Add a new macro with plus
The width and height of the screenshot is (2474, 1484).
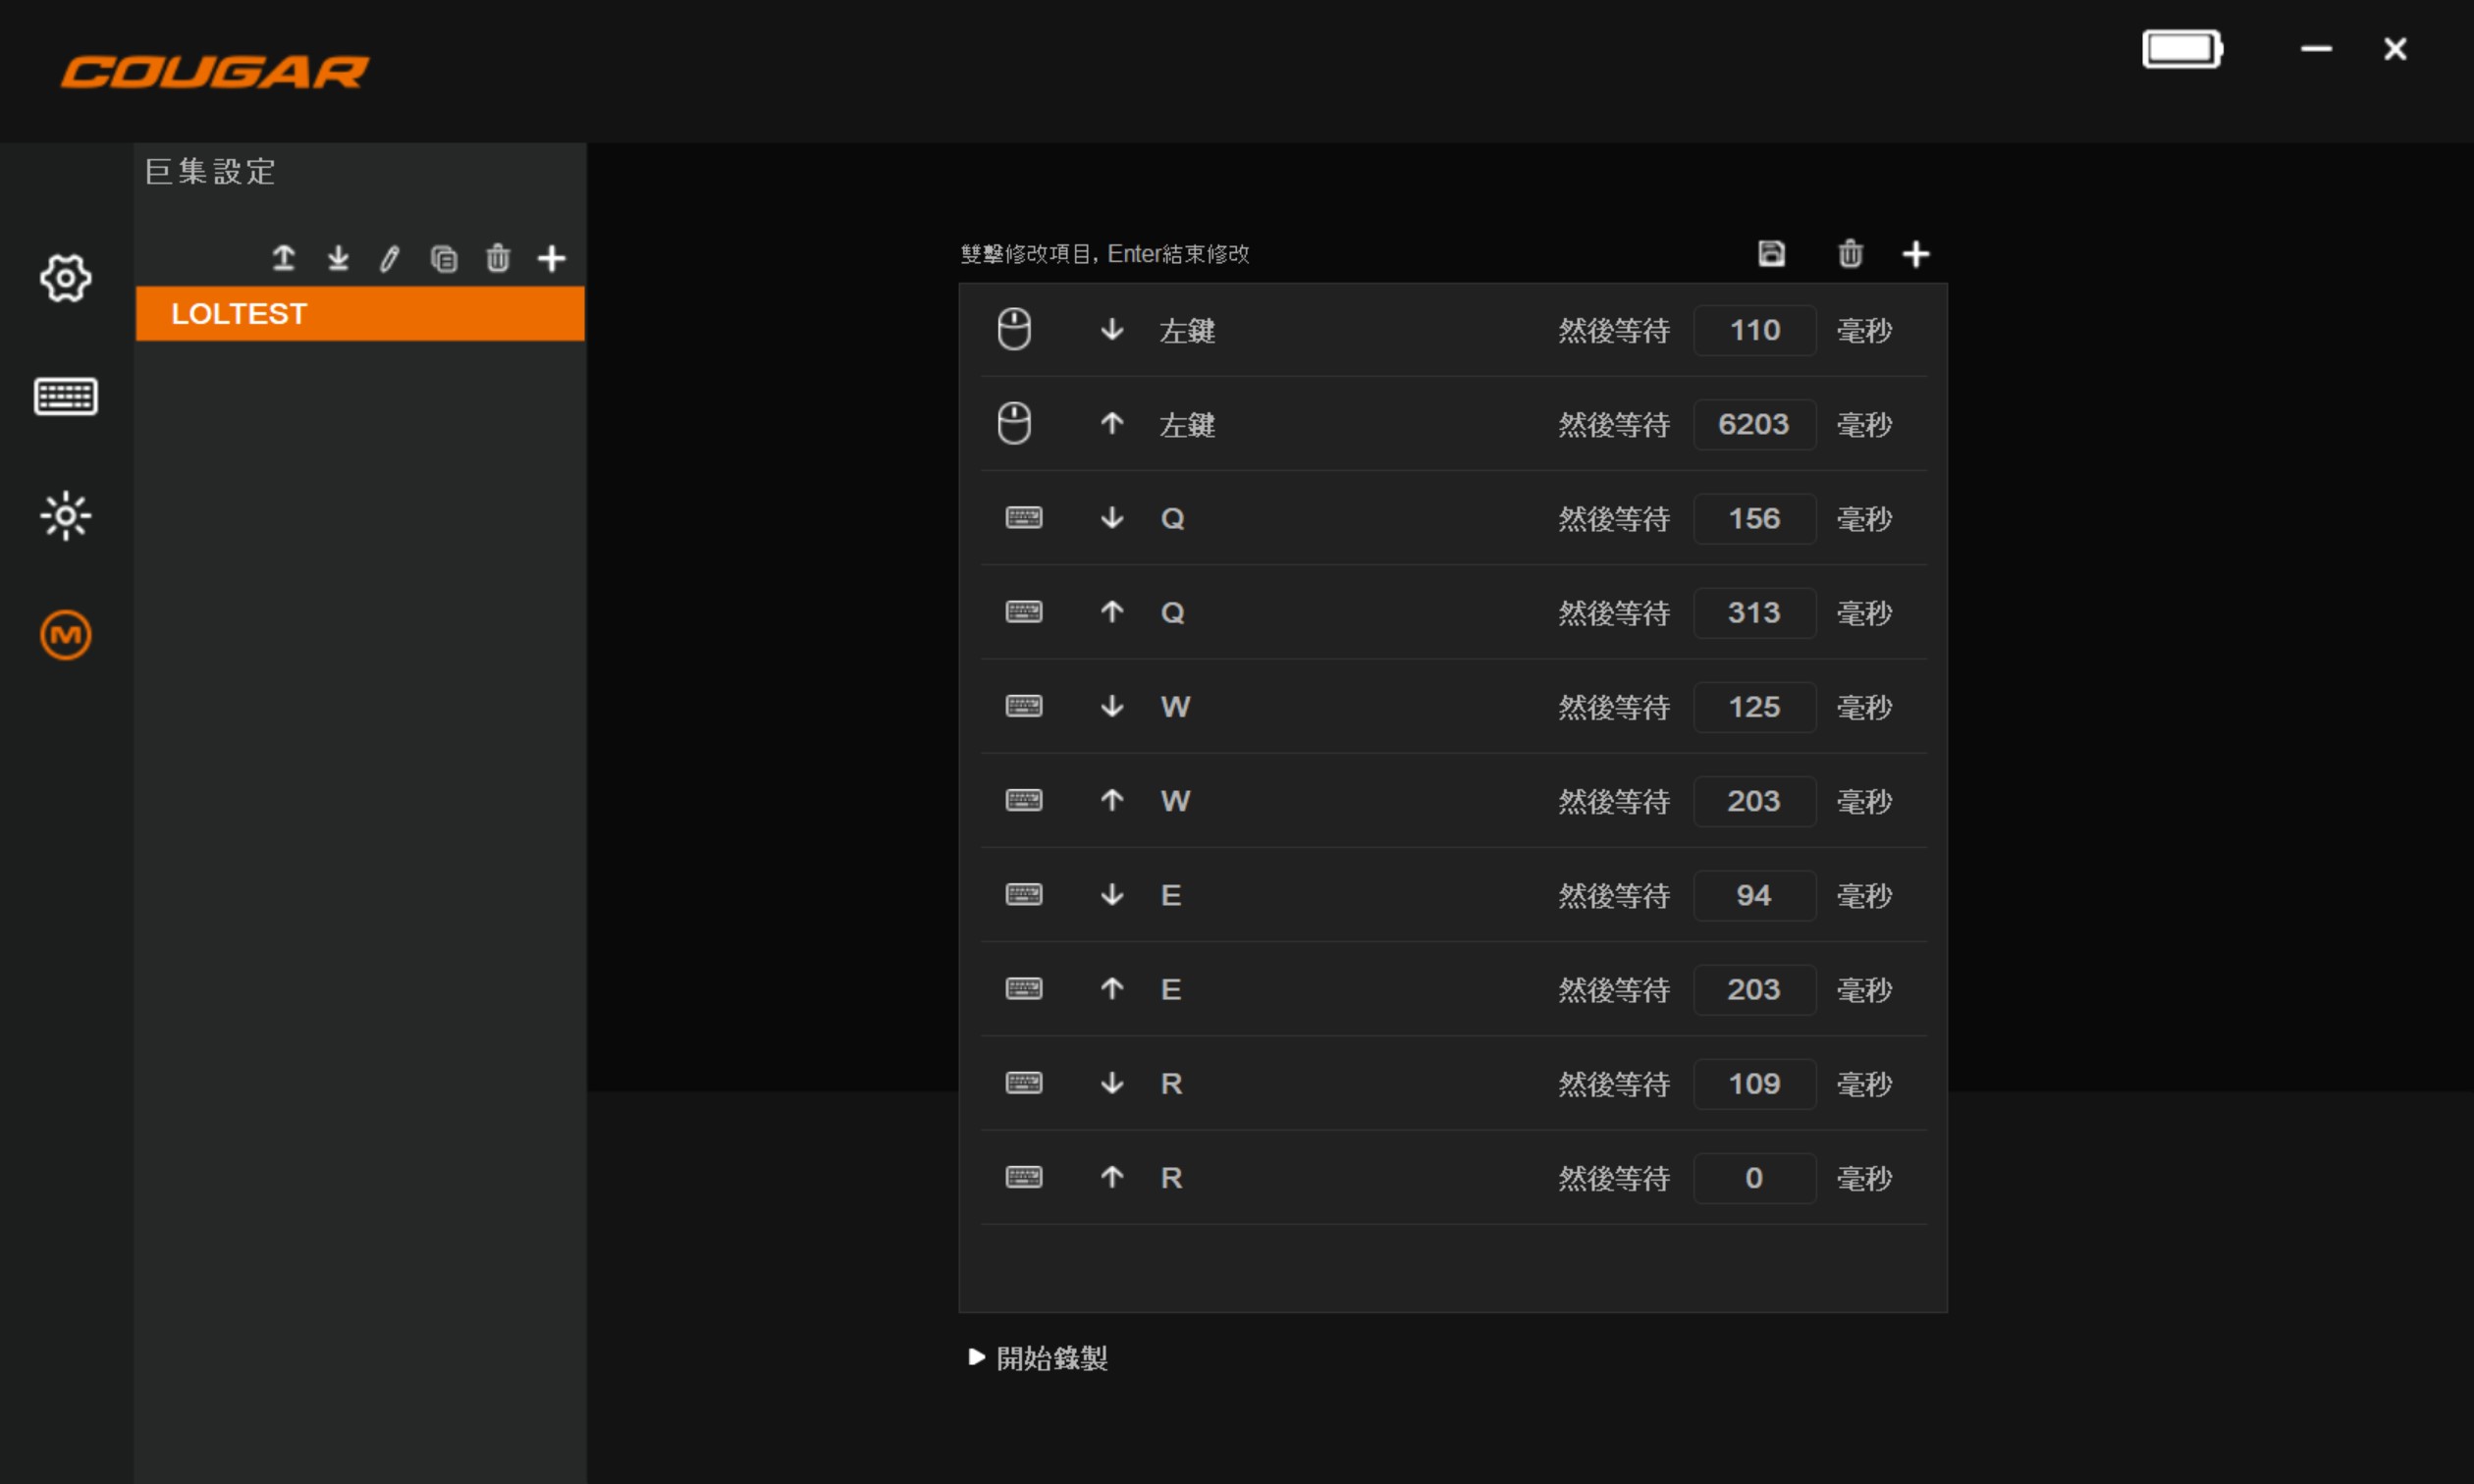click(552, 259)
